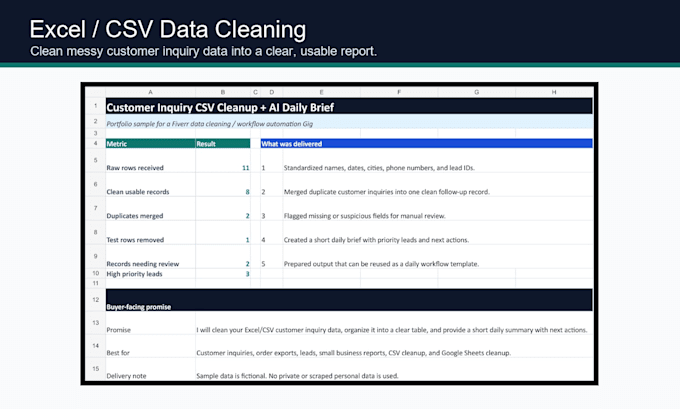The width and height of the screenshot is (680, 409).
Task: Click 'Prepared output that can be reused' cell
Action: (438, 257)
